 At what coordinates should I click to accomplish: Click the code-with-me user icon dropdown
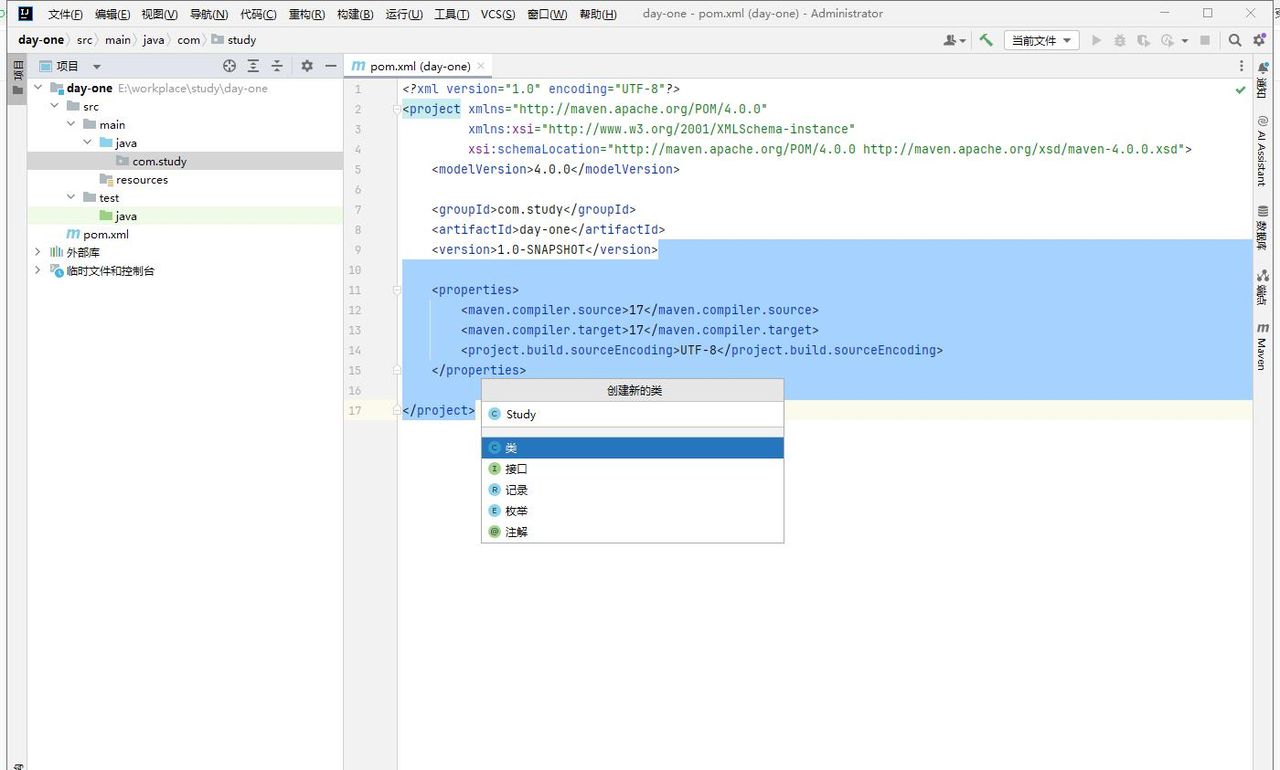(954, 40)
